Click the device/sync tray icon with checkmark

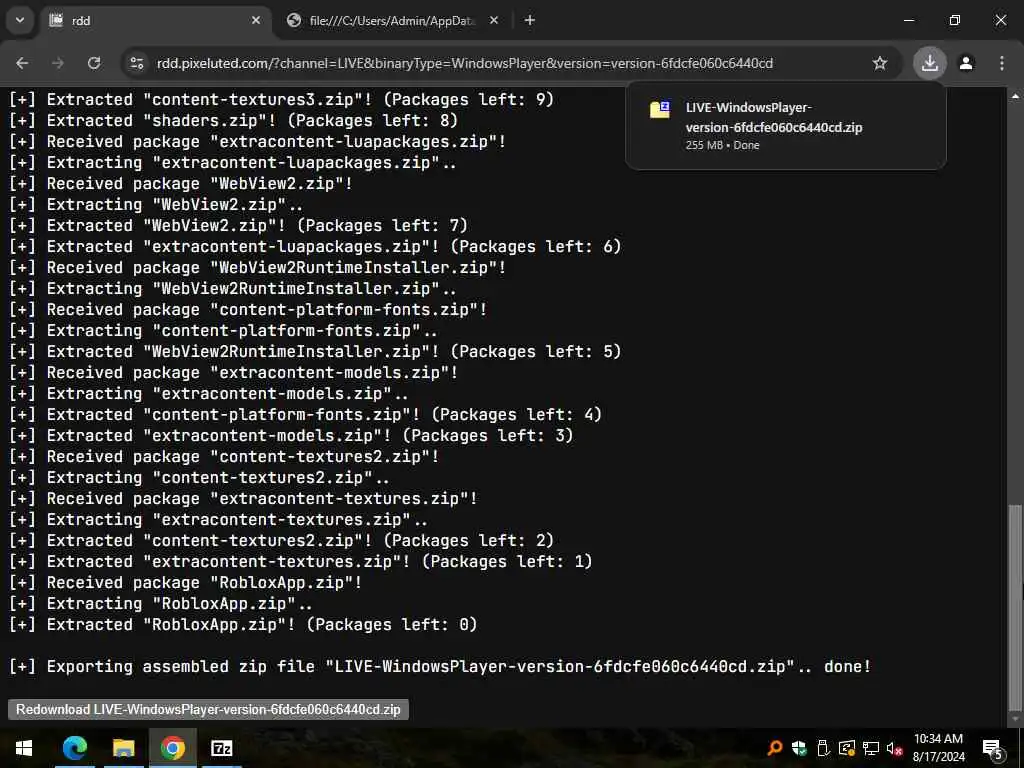point(847,748)
